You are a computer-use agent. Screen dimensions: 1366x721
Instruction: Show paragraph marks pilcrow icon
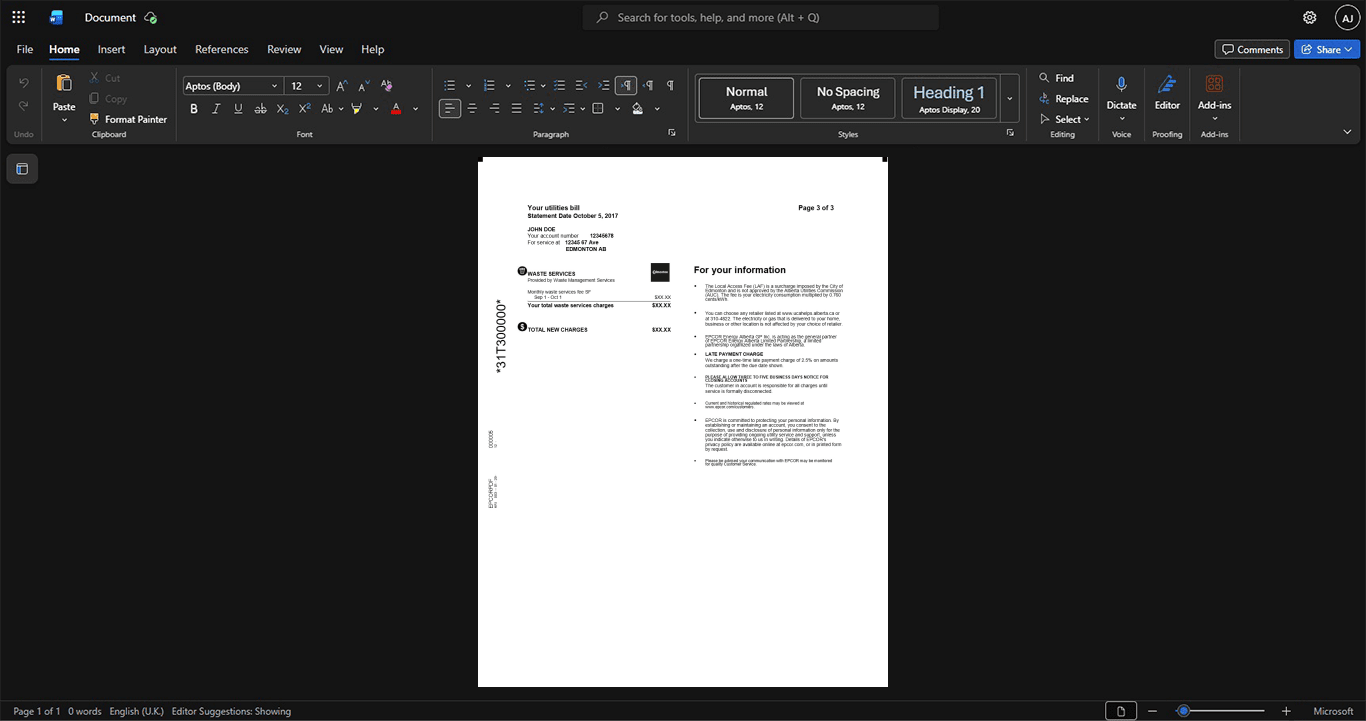pos(670,86)
